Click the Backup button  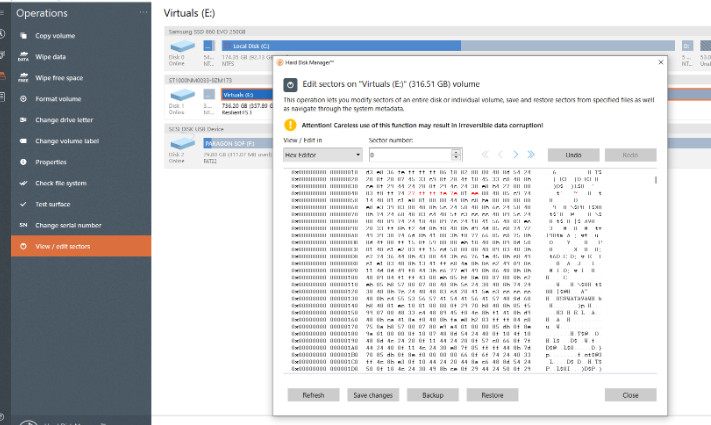tap(432, 395)
